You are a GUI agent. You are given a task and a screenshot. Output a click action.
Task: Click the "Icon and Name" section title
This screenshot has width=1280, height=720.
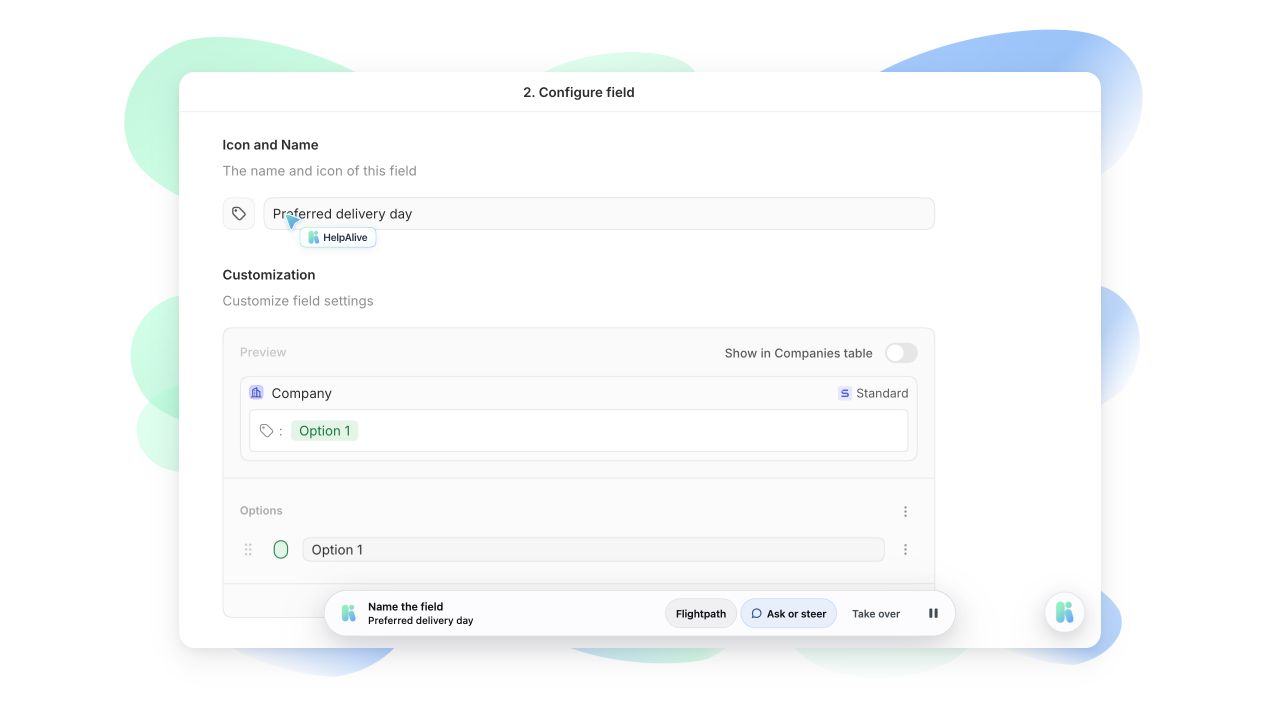(271, 145)
